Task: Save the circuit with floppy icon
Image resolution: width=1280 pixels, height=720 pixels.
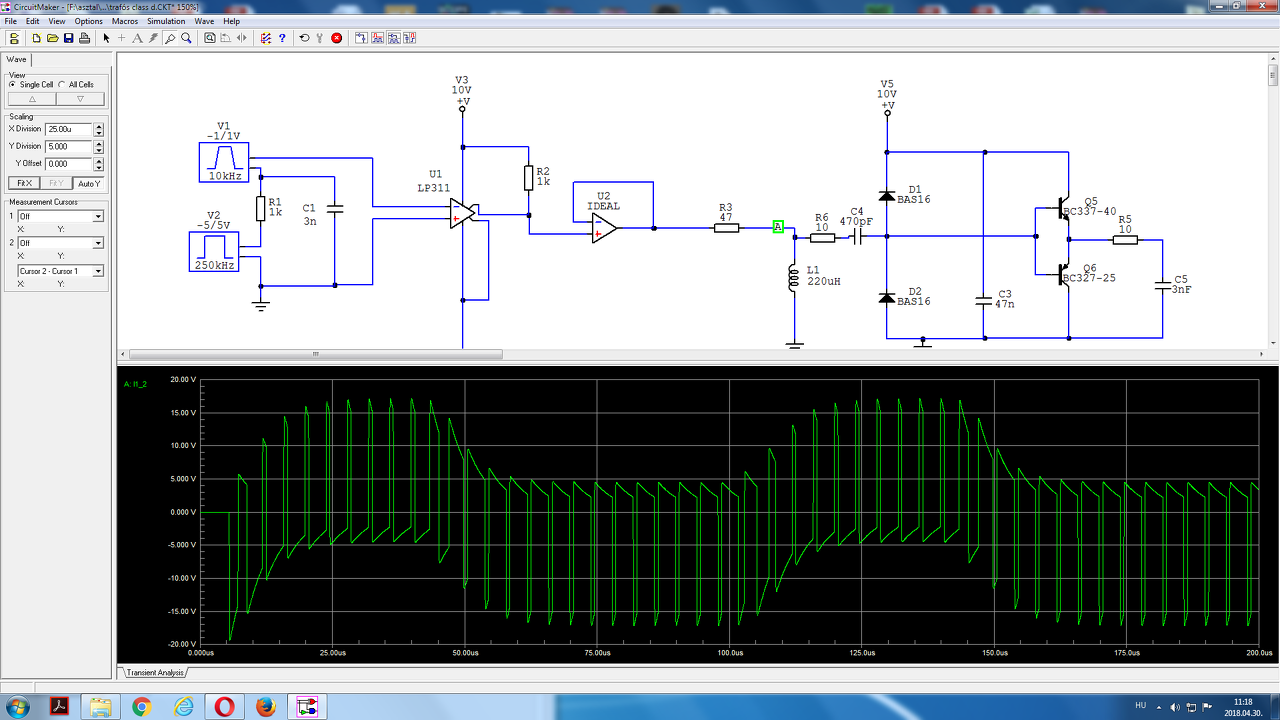Action: [x=68, y=38]
